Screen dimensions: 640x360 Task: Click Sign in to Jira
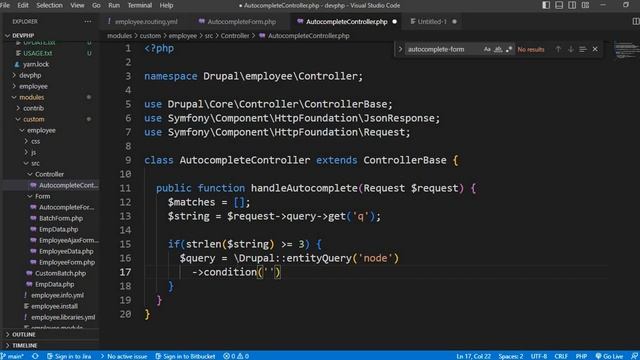69,356
